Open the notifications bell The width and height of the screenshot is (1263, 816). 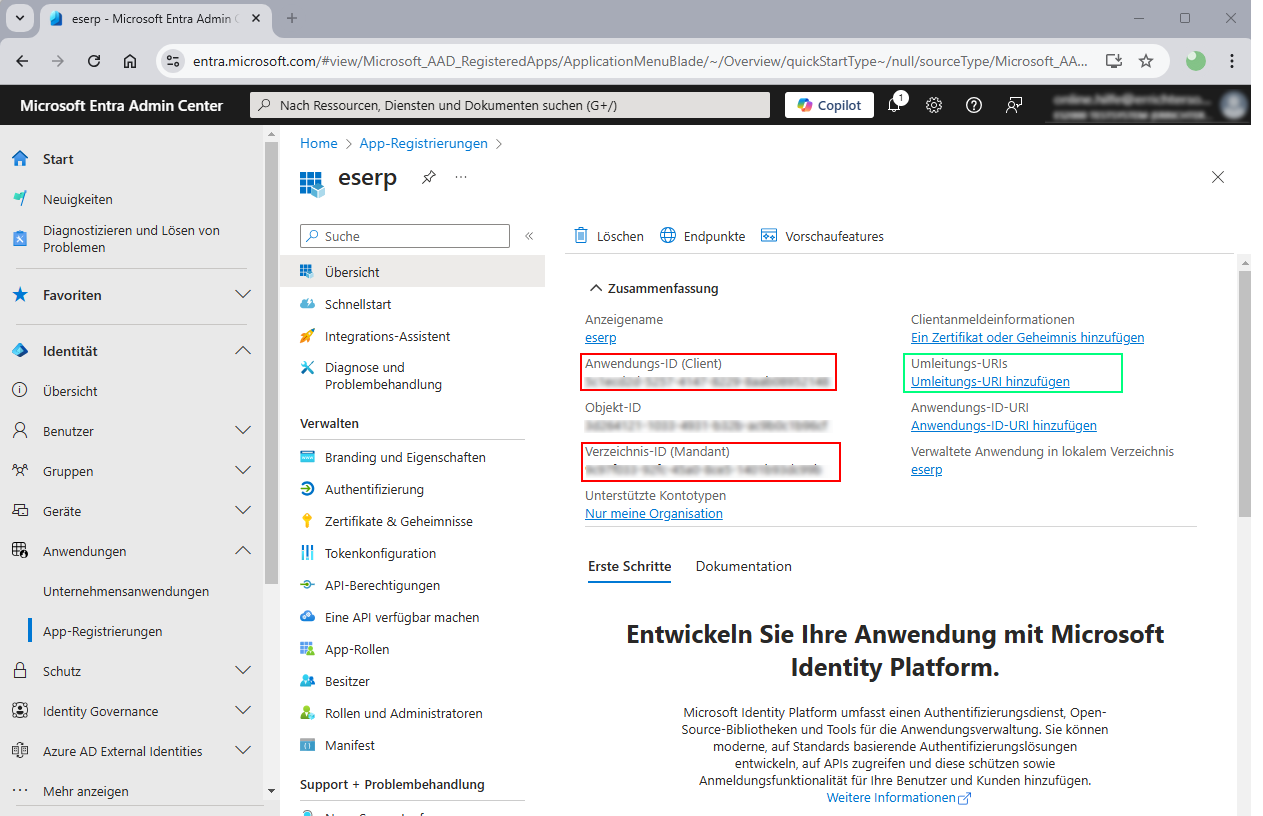click(x=894, y=105)
